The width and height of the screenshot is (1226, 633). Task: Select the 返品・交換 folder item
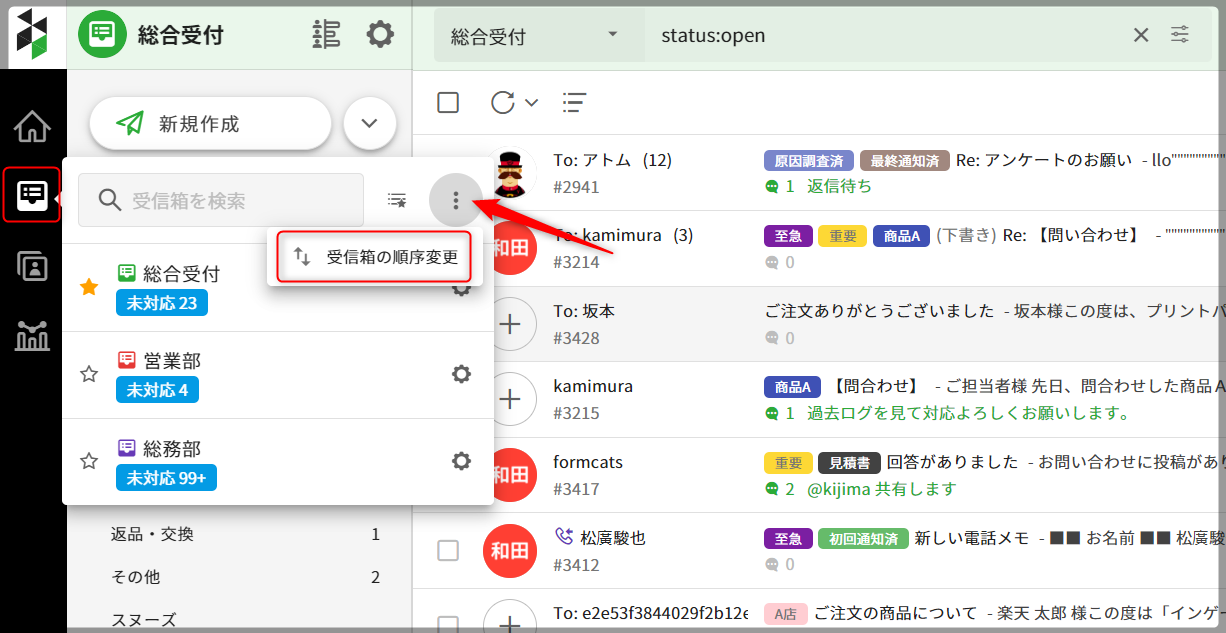(x=152, y=534)
